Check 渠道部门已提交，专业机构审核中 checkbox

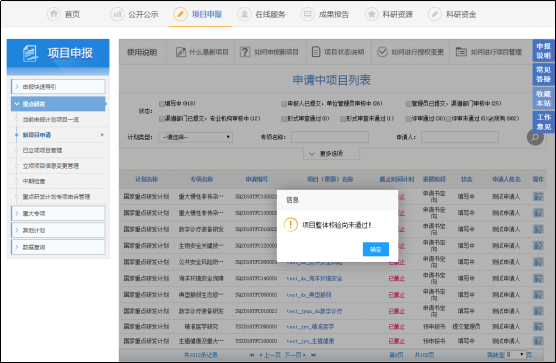pos(162,118)
